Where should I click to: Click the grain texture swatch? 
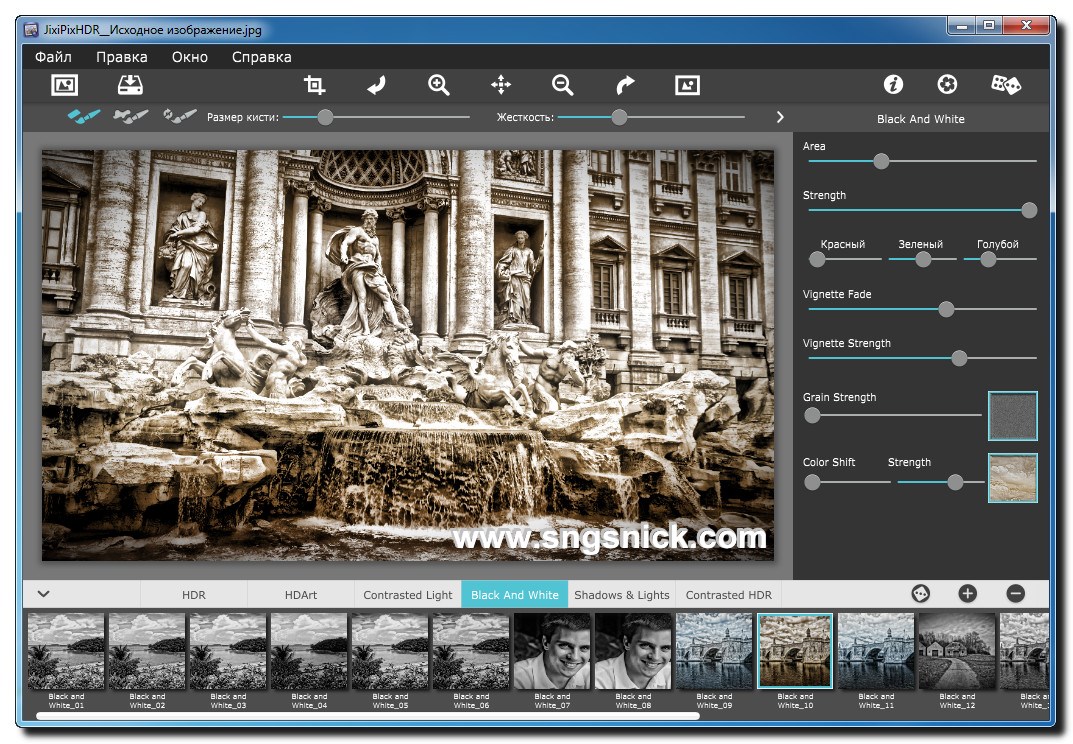[1013, 415]
